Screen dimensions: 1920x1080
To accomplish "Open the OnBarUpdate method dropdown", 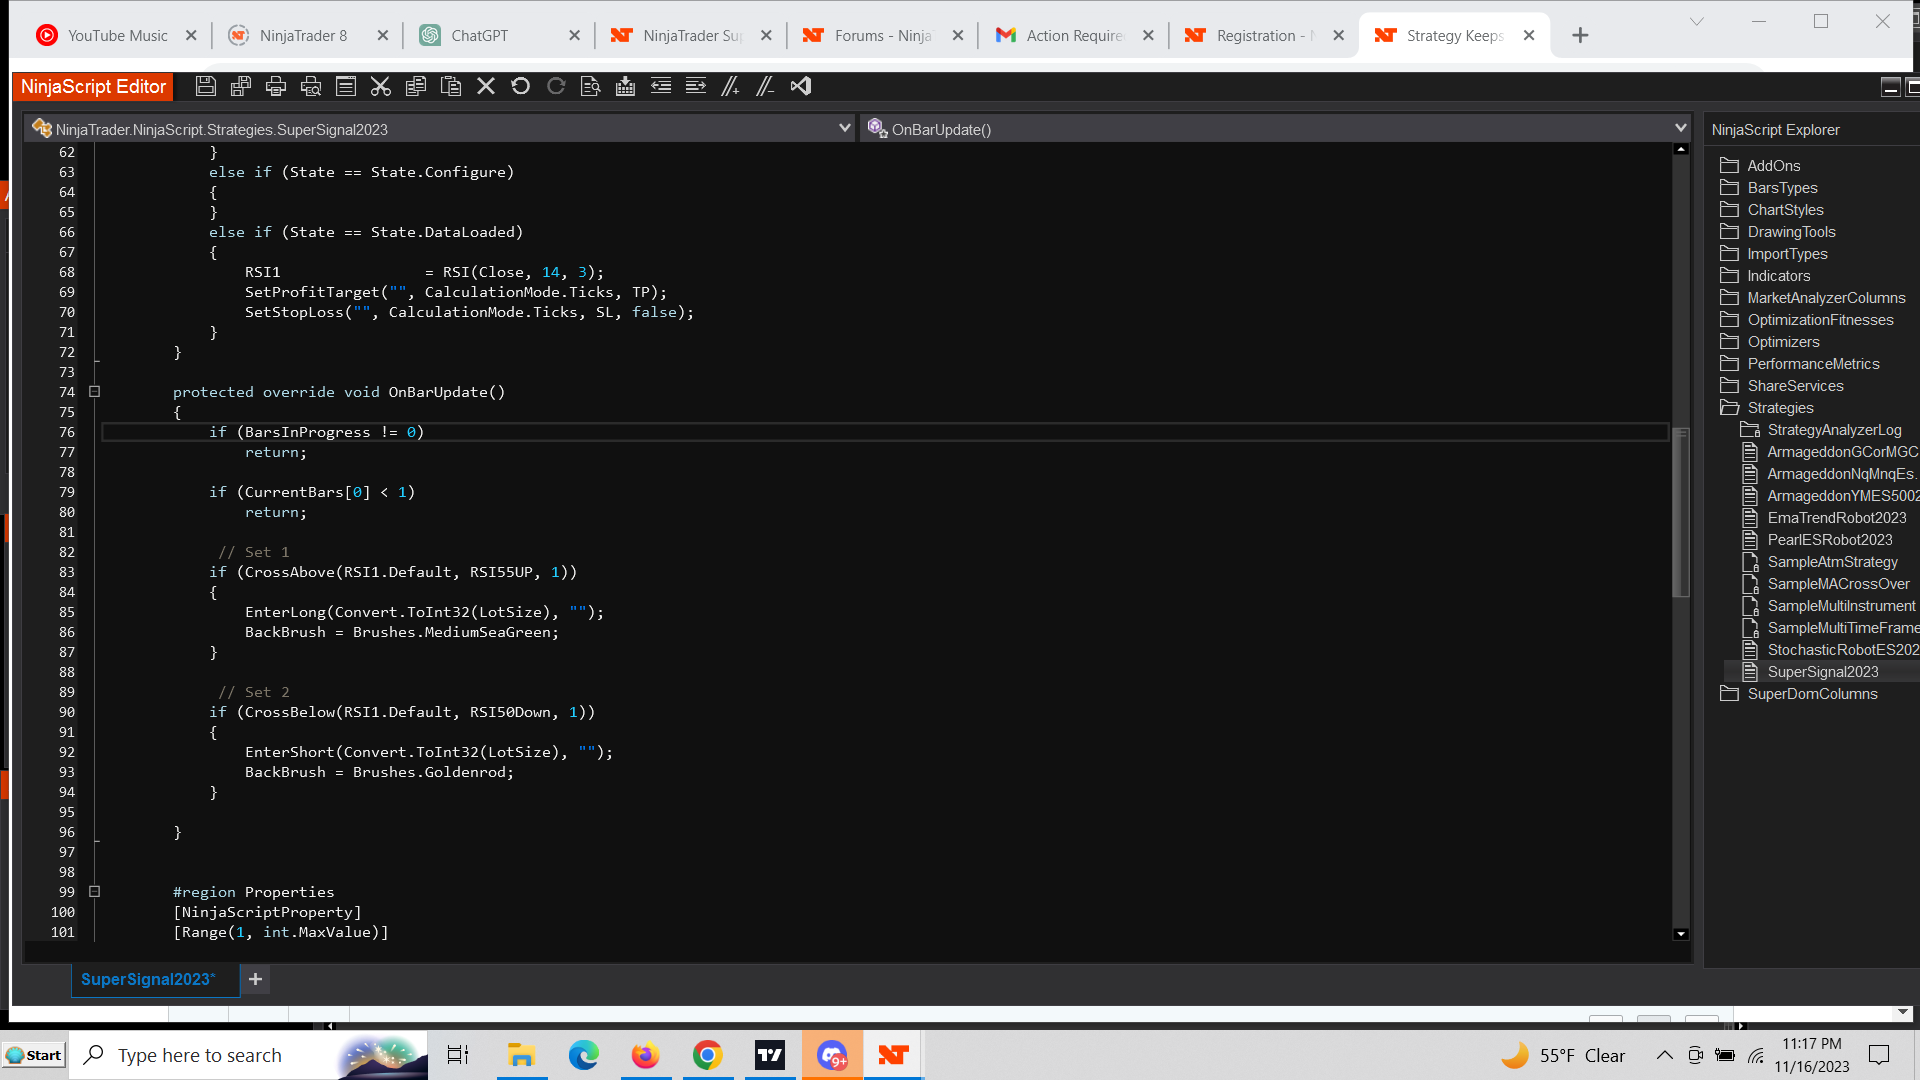I will tap(1680, 129).
